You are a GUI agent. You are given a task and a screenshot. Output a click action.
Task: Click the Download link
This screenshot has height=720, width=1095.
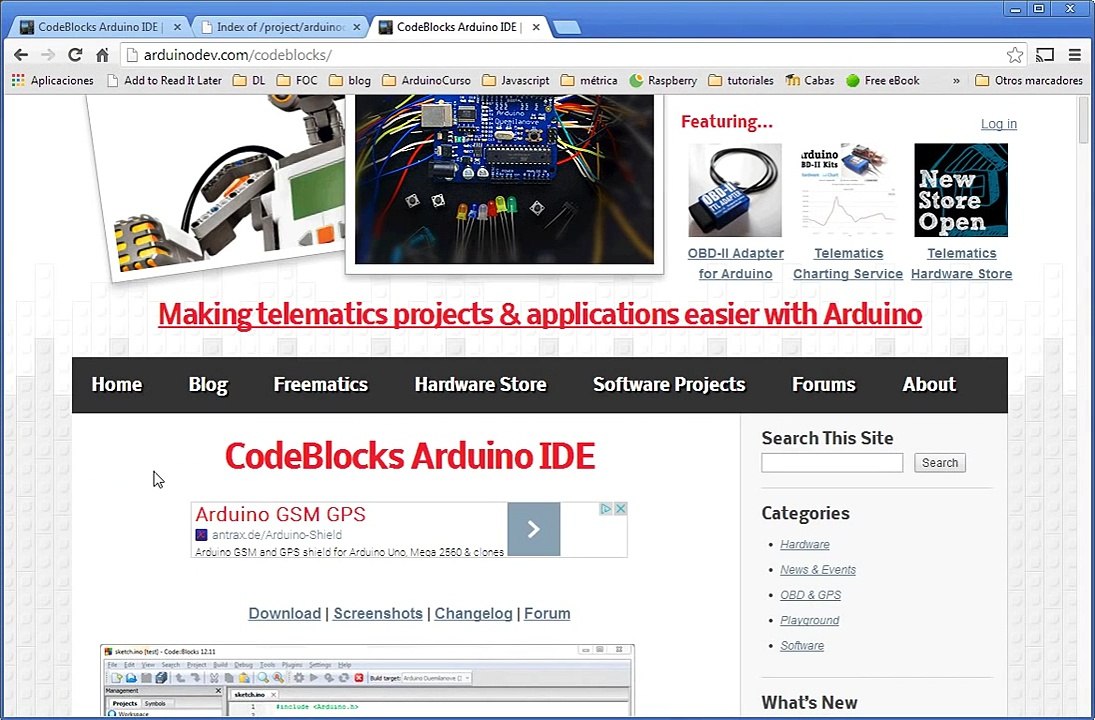pyautogui.click(x=284, y=613)
